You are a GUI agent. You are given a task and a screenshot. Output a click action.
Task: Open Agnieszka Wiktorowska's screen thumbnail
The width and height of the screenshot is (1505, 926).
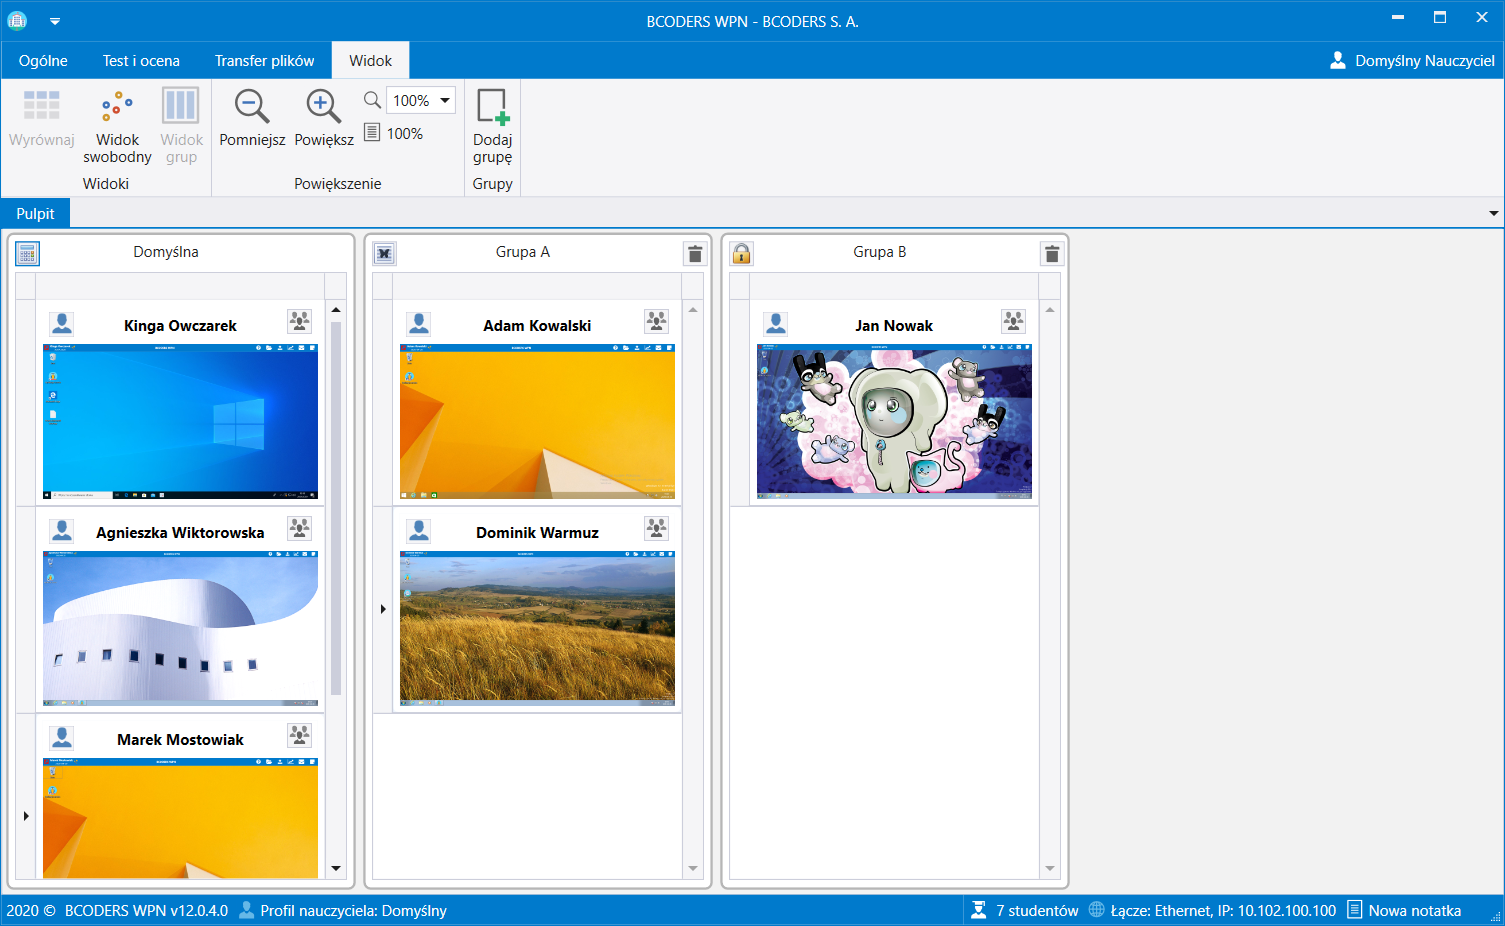[180, 628]
